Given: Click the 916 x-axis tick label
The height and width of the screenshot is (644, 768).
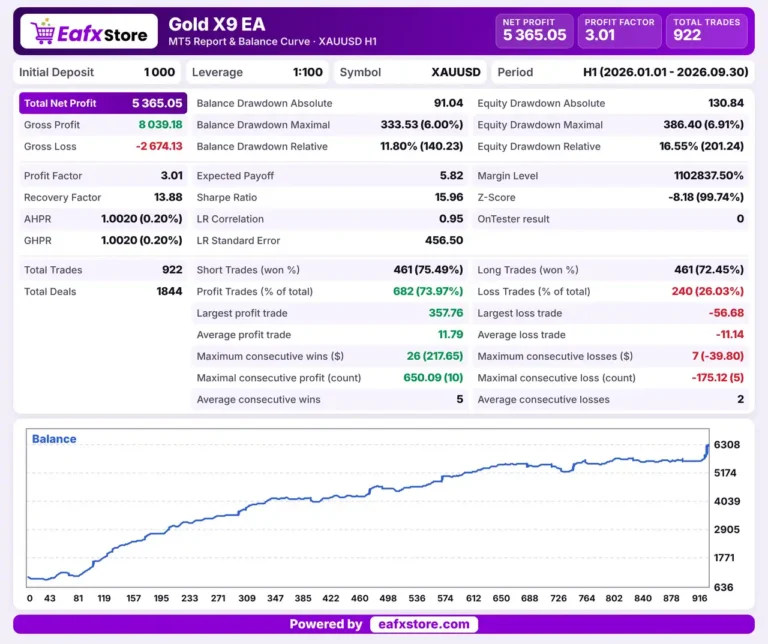Looking at the screenshot, I should [x=699, y=598].
